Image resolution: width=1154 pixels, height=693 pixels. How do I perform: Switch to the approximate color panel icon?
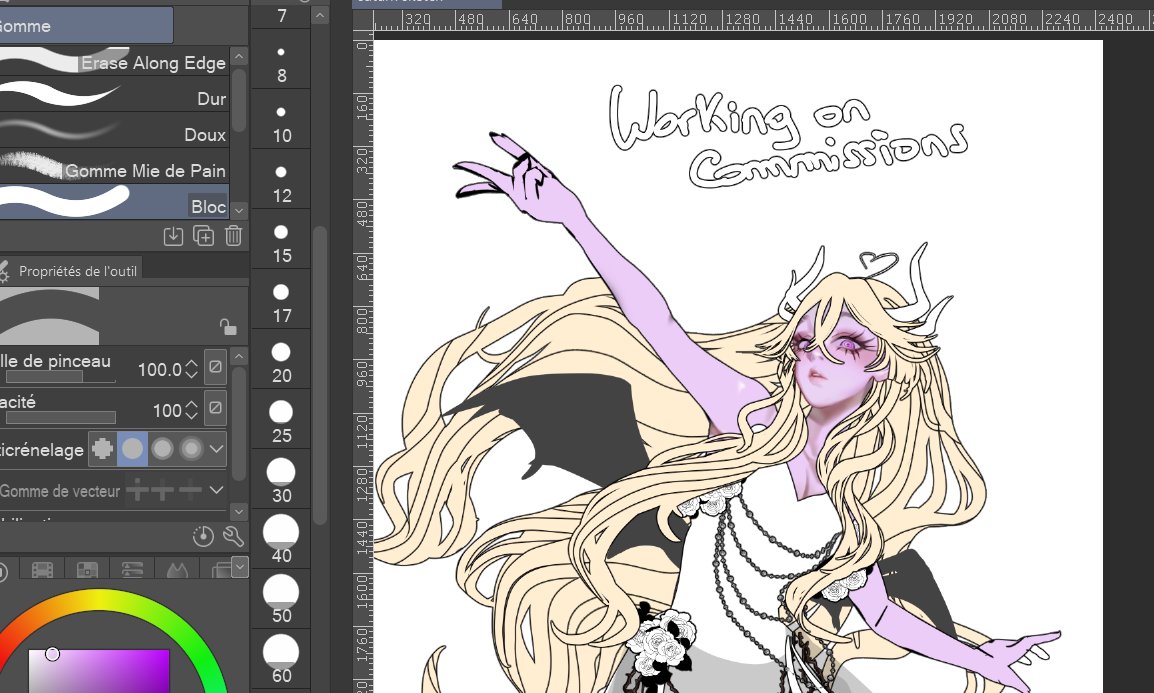coord(177,570)
